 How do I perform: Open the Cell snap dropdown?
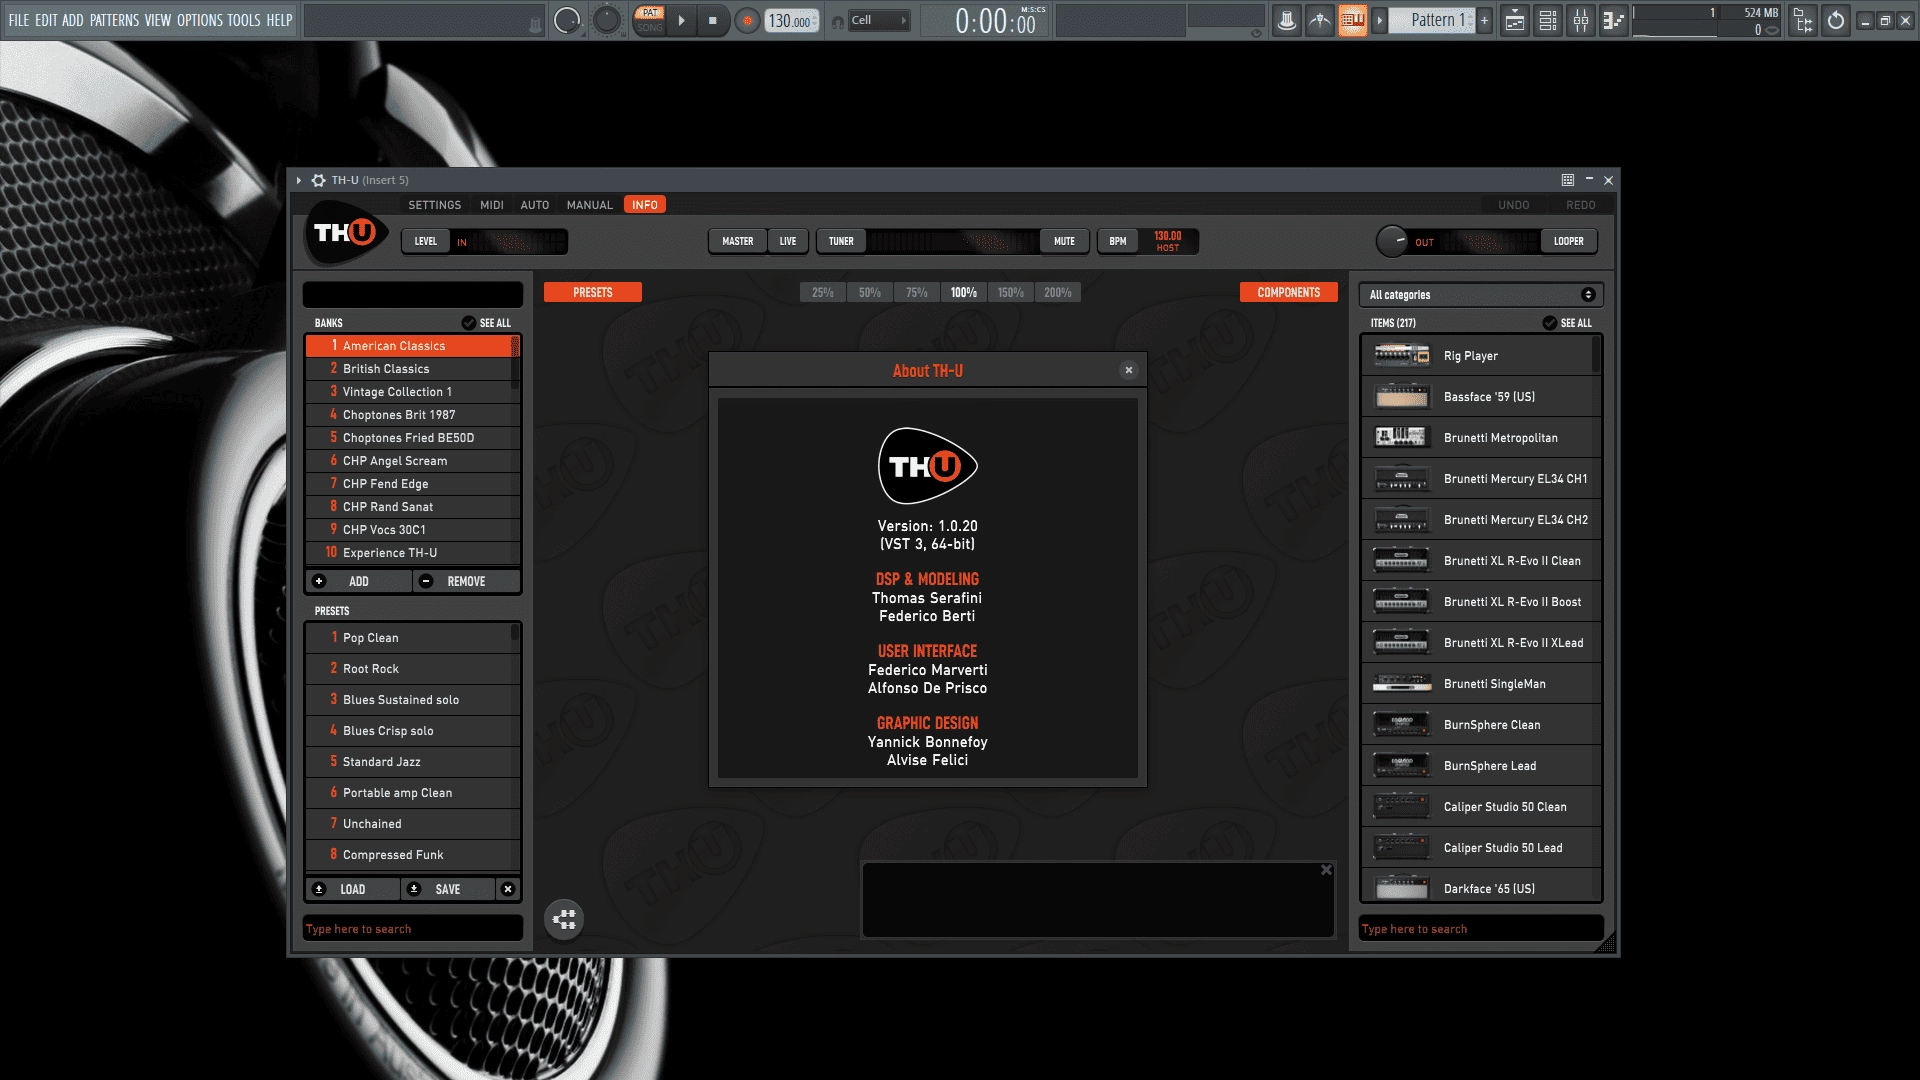[879, 20]
